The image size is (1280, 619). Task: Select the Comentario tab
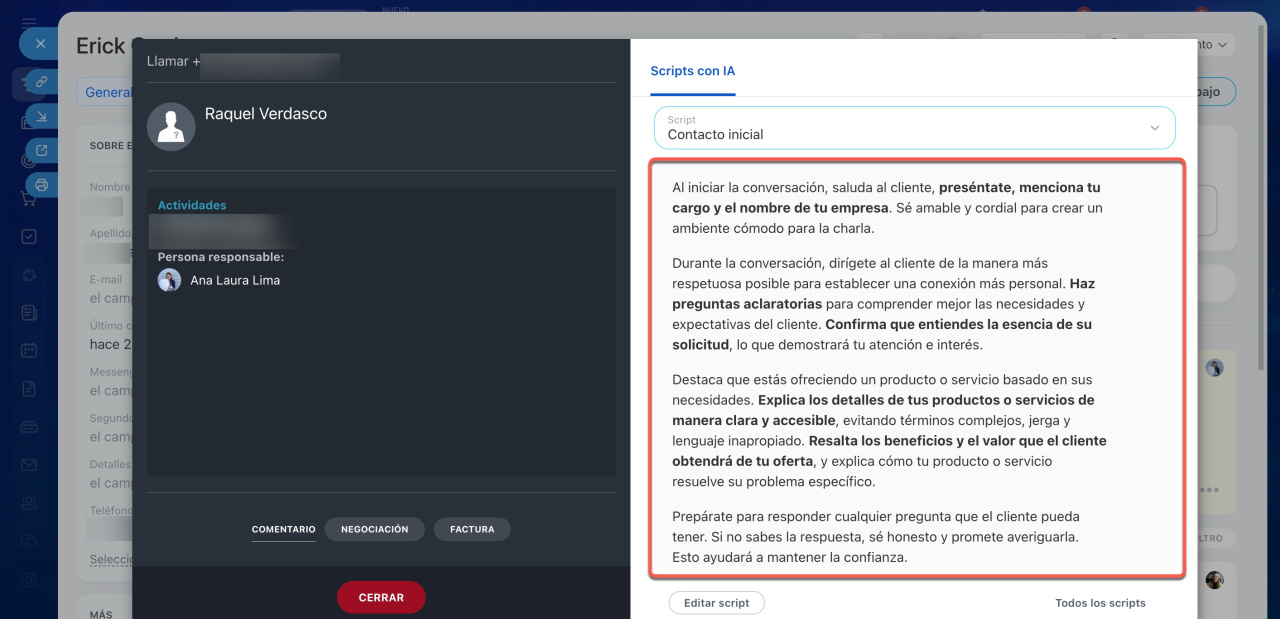283,529
